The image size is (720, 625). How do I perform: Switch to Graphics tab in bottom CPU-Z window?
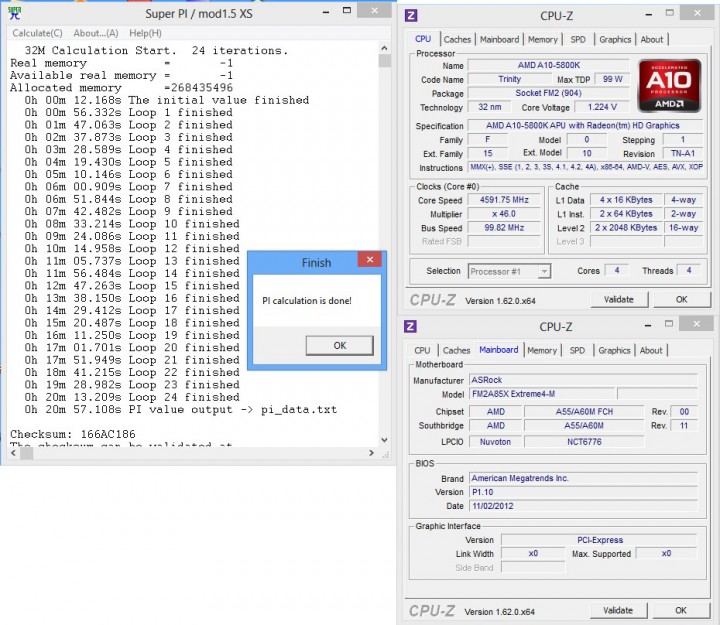click(x=614, y=350)
